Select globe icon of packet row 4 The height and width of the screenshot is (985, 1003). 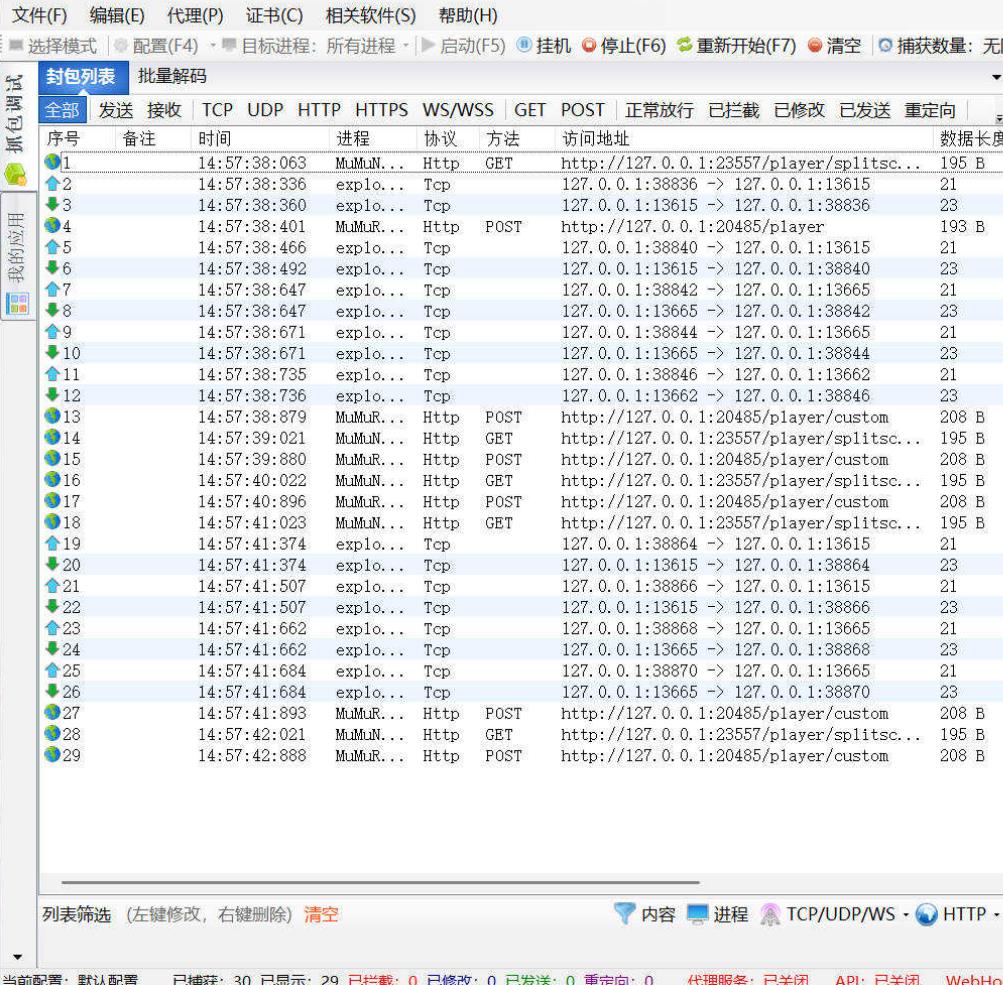52,225
